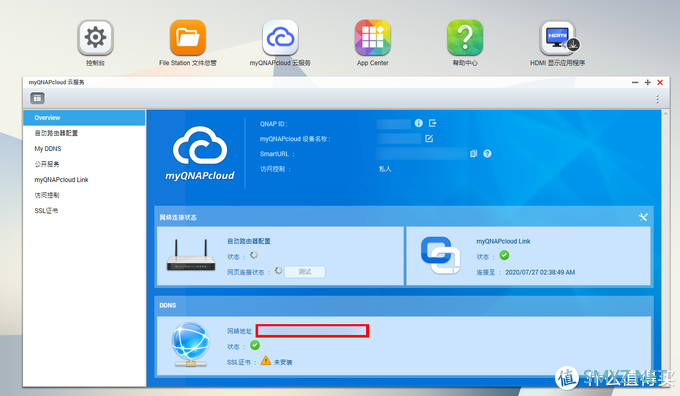This screenshot has width=680, height=396.
Task: Click the blurred DDNS 网络地址 field
Action: 312,331
